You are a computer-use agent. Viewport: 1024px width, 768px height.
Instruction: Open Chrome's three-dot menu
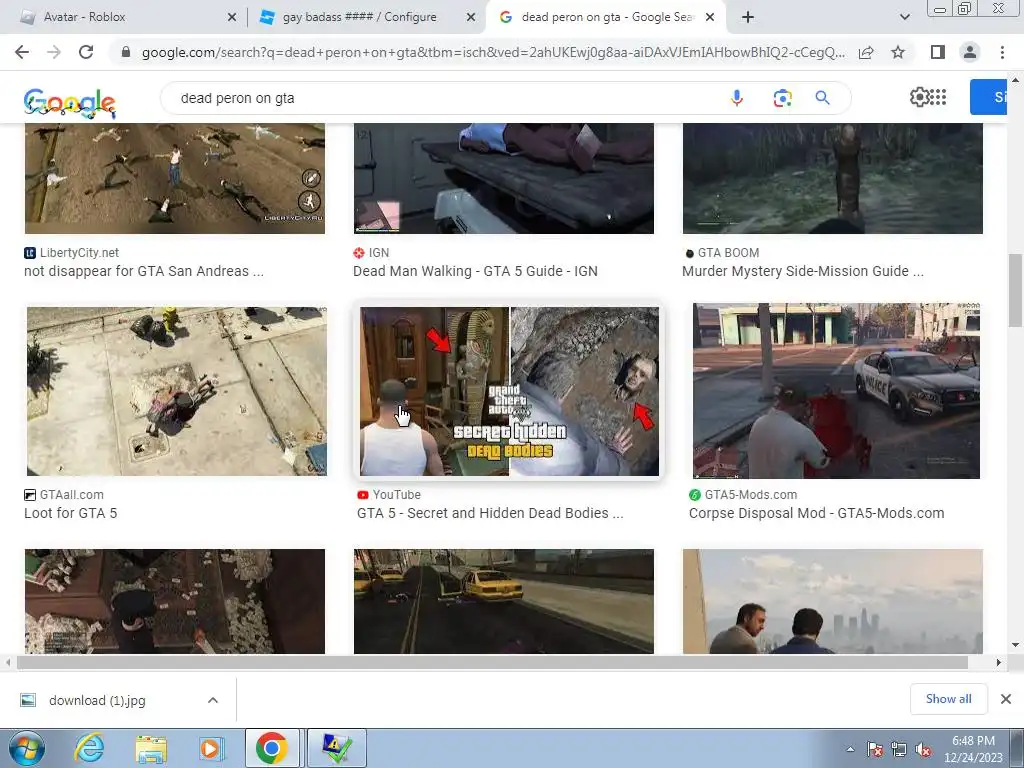[1002, 52]
